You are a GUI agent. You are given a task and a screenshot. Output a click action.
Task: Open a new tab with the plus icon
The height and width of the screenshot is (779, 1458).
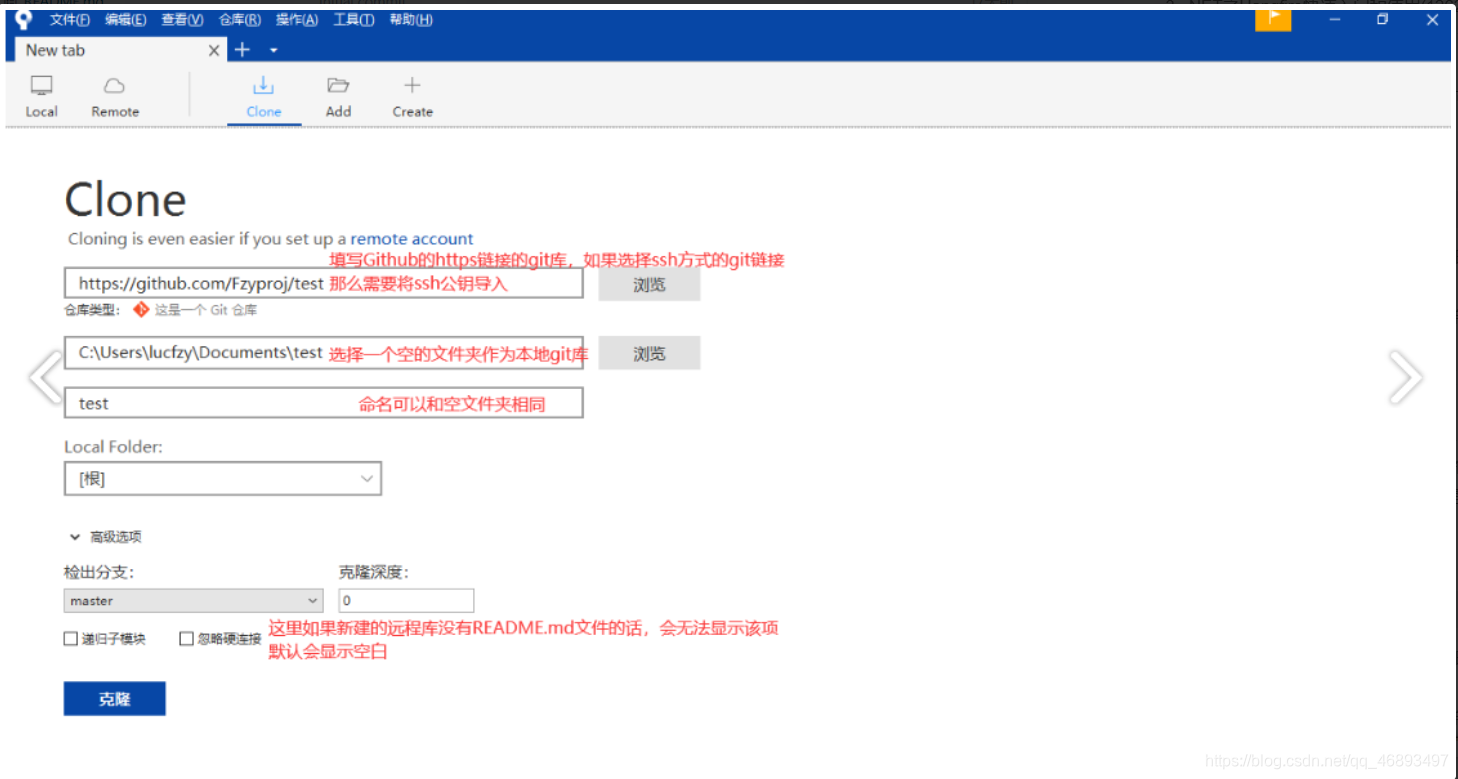(x=241, y=49)
